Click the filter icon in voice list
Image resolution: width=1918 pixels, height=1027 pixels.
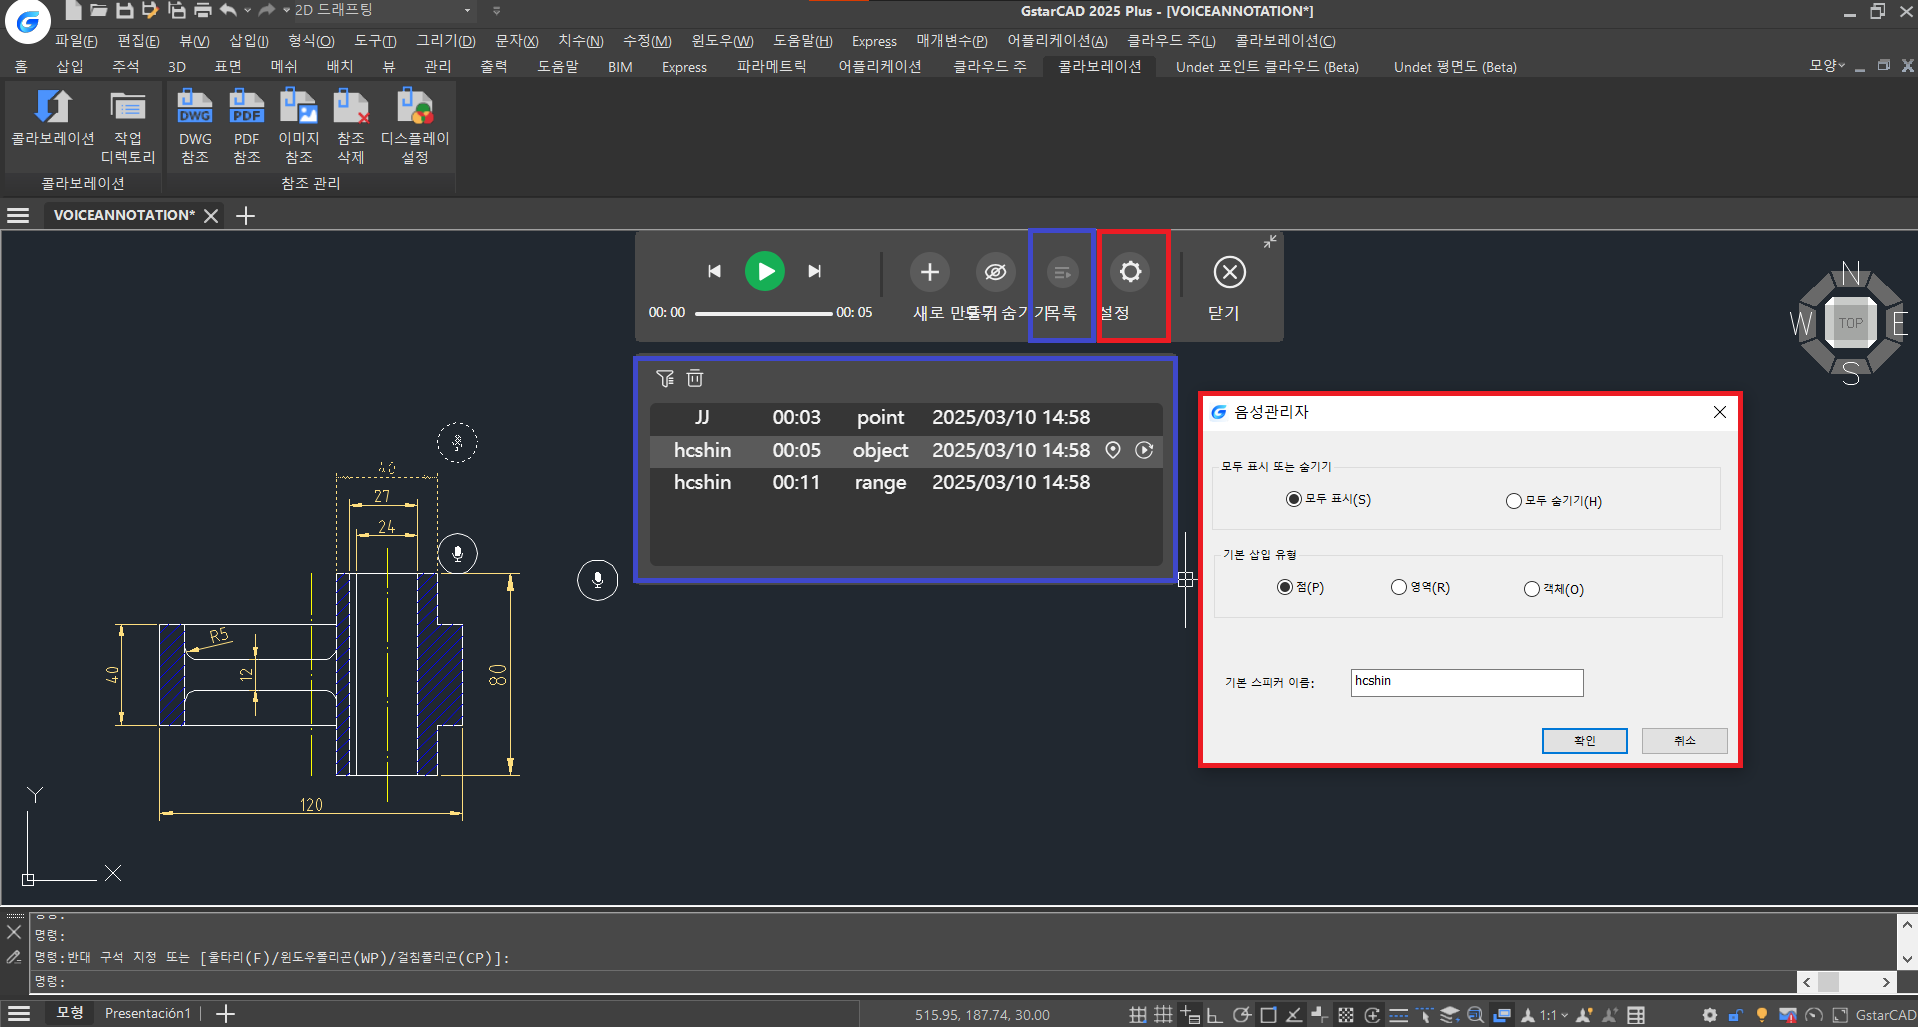click(x=665, y=378)
